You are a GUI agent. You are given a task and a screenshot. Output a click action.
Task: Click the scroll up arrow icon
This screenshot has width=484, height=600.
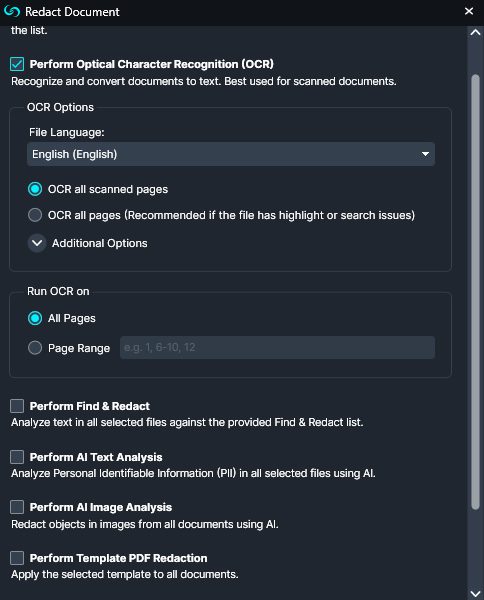click(x=475, y=33)
